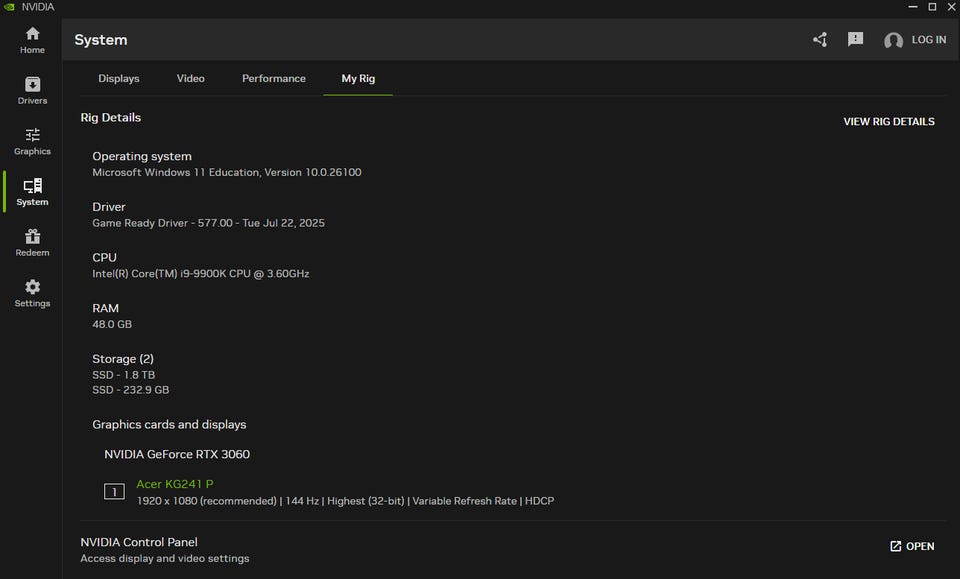Click the Game Ready Driver 577.00 text
Image resolution: width=960 pixels, height=579 pixels.
click(x=208, y=223)
